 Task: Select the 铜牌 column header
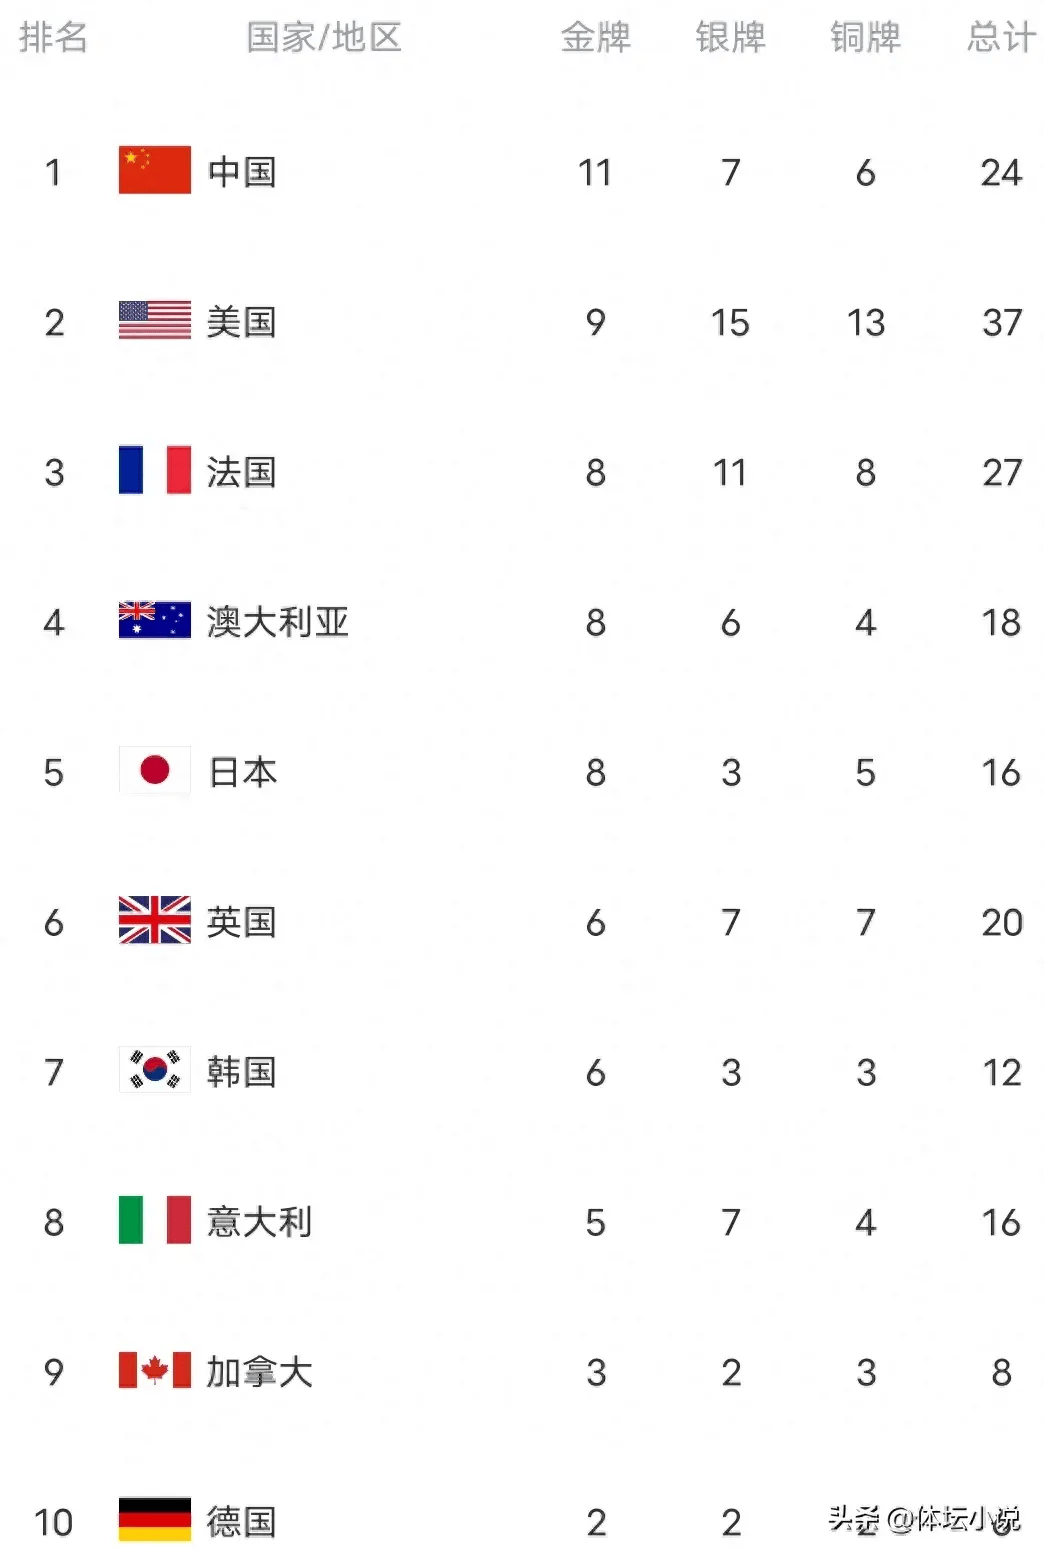(x=865, y=38)
